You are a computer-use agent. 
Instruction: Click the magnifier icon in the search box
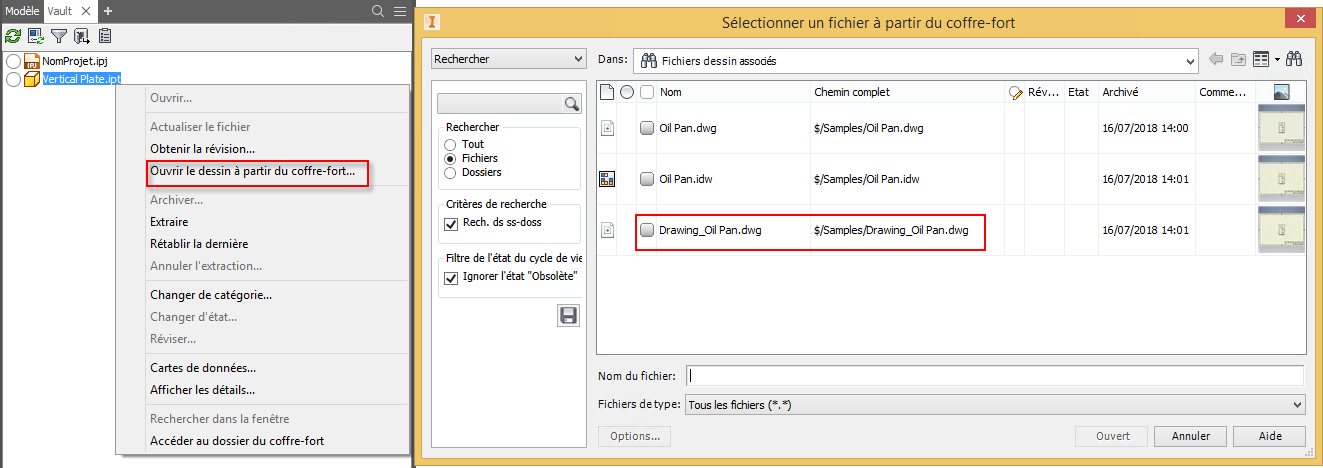tap(572, 103)
